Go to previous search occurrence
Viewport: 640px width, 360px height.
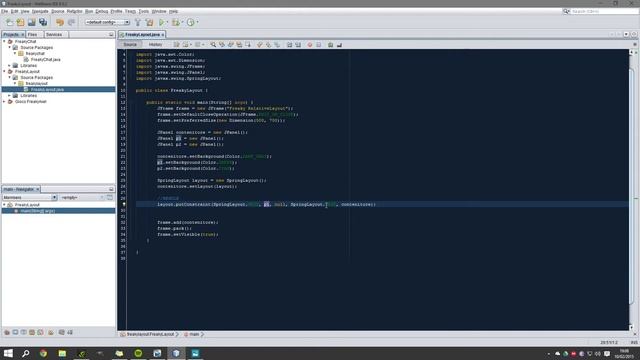(222, 44)
